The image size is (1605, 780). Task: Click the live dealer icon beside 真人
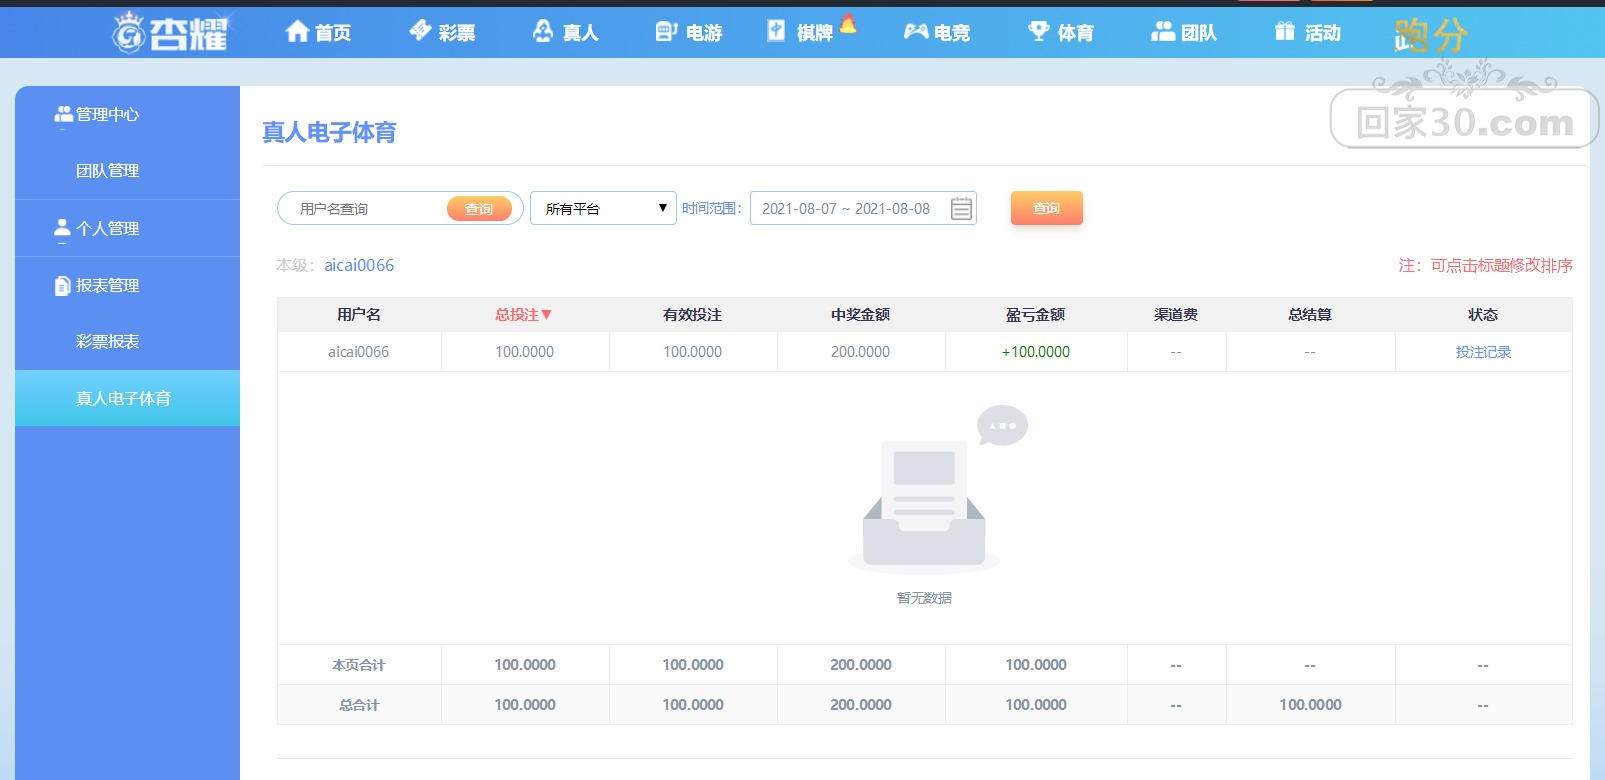[x=543, y=31]
